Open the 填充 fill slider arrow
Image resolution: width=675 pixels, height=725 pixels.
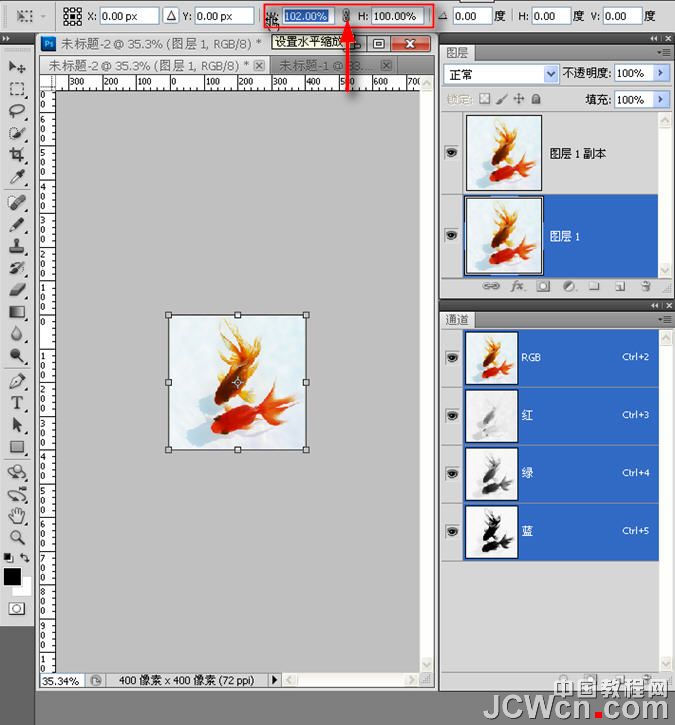coord(661,99)
